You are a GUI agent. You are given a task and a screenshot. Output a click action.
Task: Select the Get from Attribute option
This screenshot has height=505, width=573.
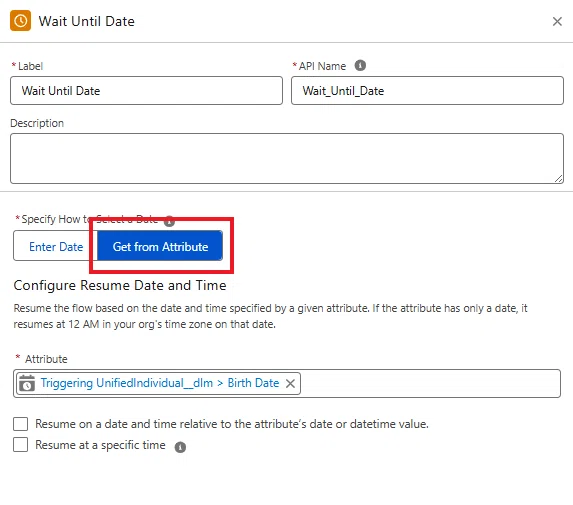pos(160,247)
